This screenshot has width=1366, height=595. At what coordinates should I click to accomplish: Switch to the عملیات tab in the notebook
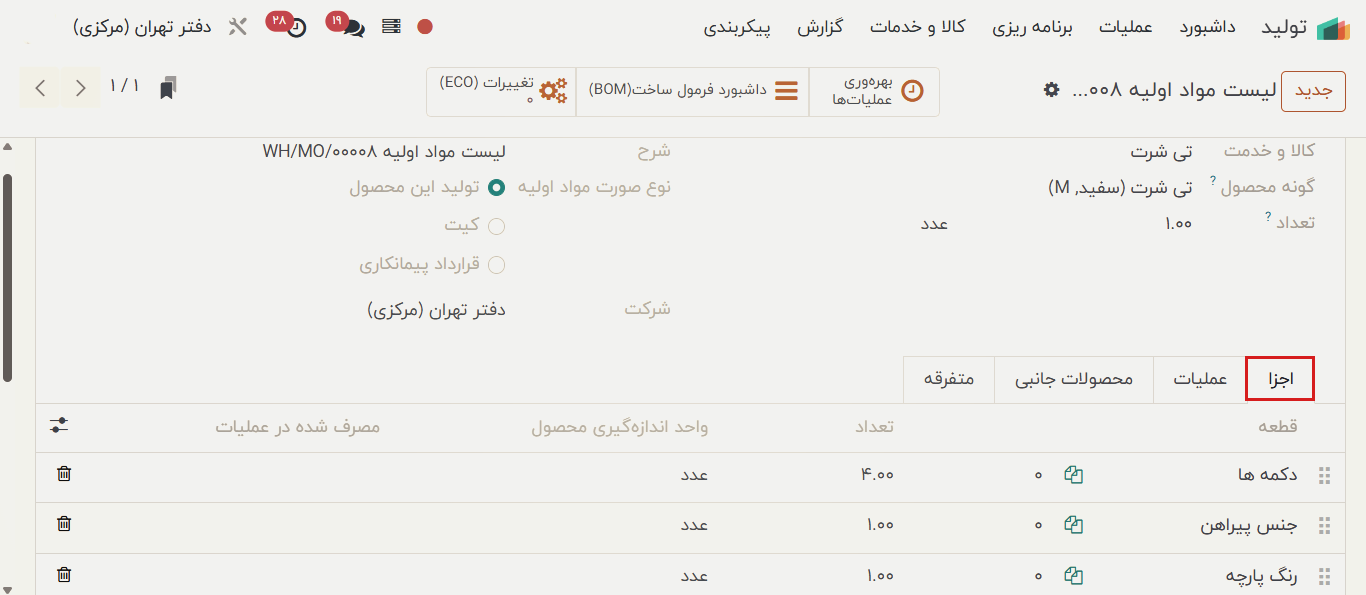(1200, 380)
